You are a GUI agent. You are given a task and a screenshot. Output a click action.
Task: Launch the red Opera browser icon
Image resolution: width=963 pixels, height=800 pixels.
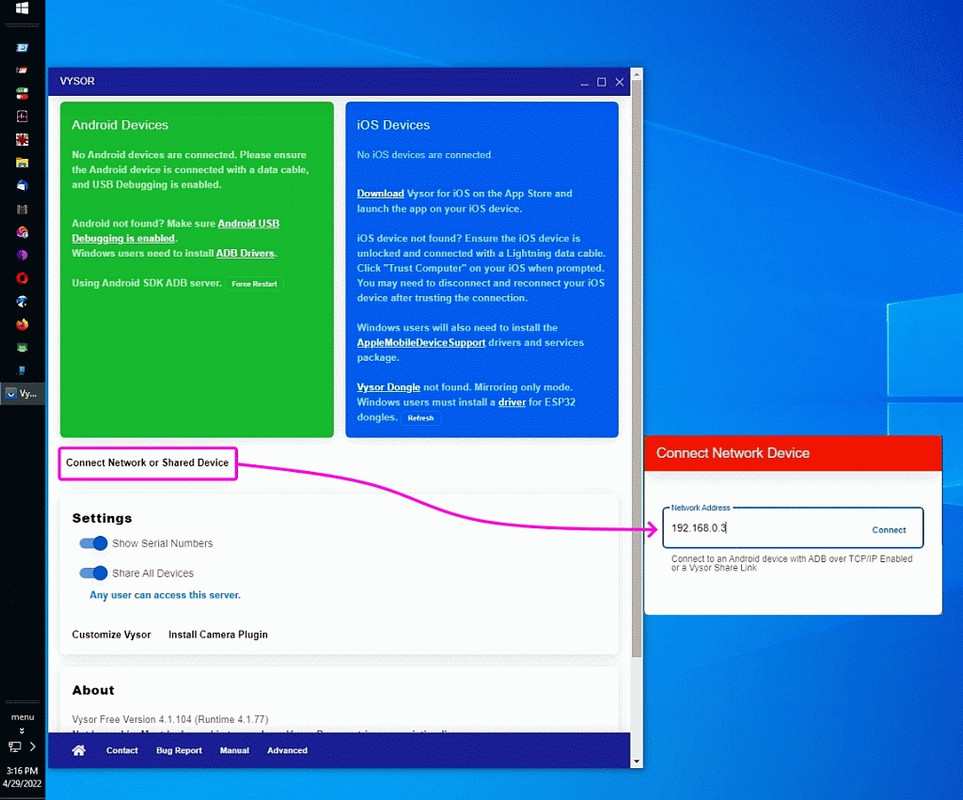coord(22,278)
